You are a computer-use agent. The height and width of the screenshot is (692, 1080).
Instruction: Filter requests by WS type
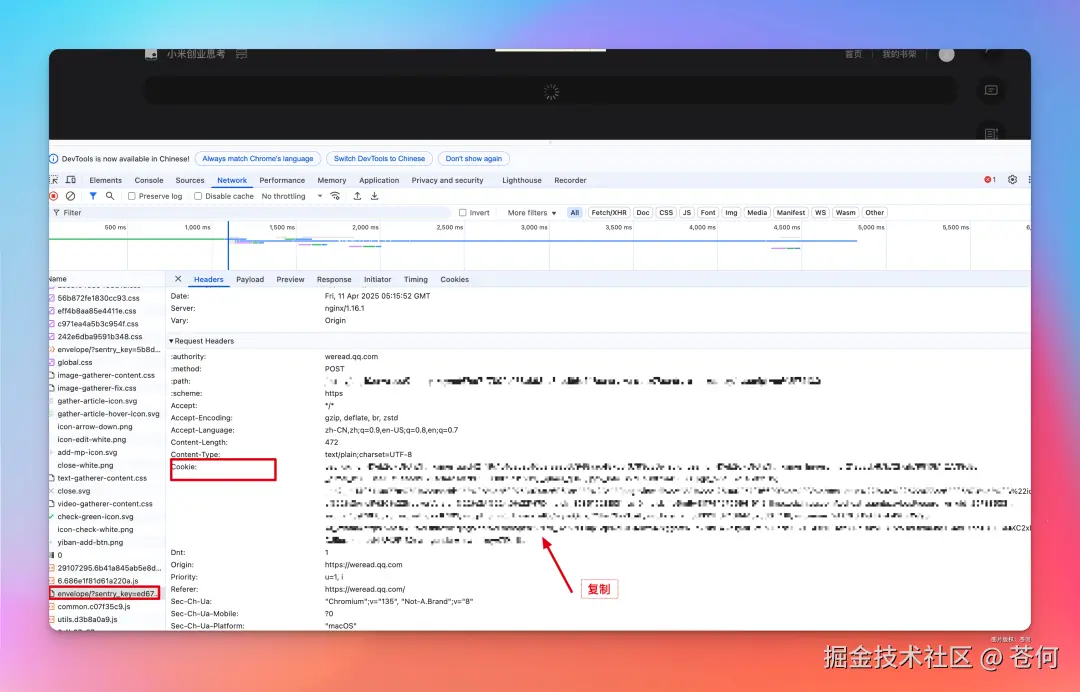[x=820, y=213]
